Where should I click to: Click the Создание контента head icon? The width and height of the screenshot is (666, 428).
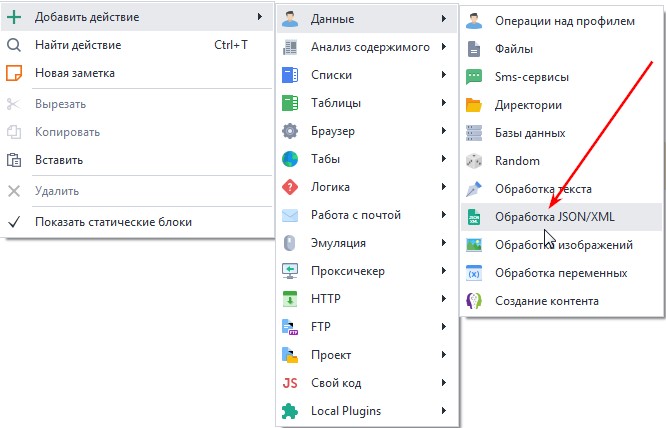474,301
